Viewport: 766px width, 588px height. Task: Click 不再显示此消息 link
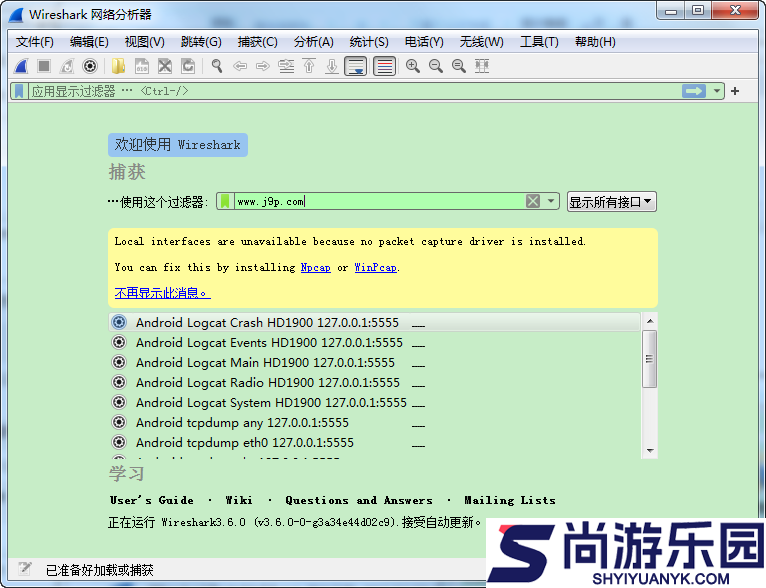click(162, 293)
